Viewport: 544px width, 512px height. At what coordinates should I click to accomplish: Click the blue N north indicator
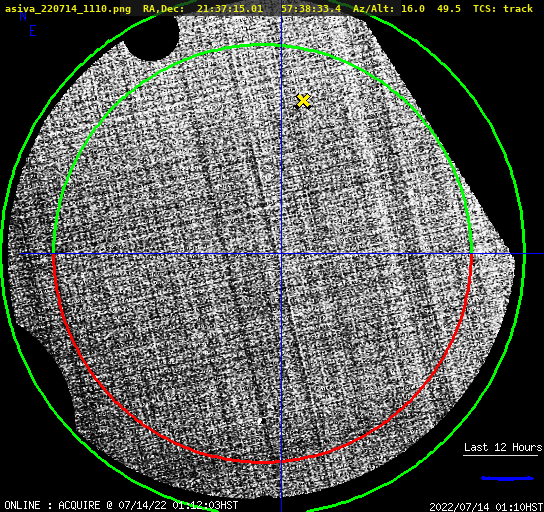pos(23,16)
